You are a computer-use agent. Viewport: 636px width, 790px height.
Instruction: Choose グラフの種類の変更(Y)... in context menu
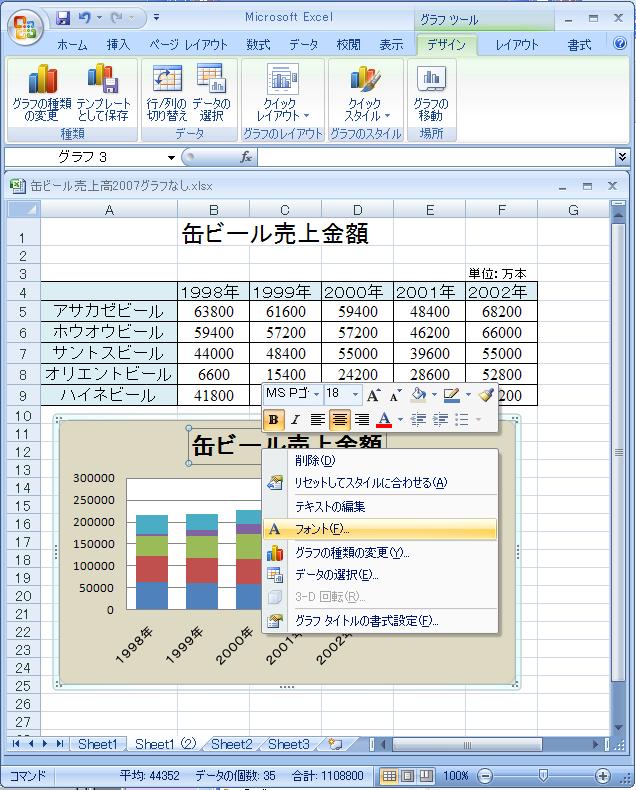tap(379, 553)
